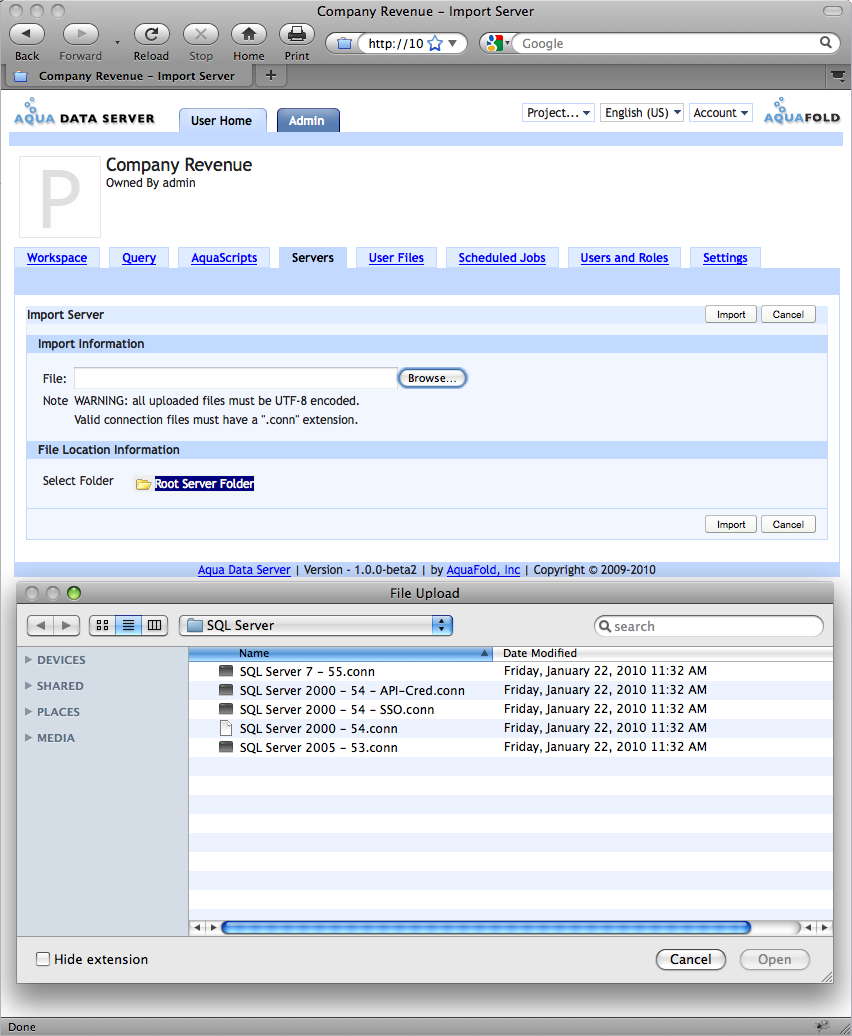Image resolution: width=852 pixels, height=1036 pixels.
Task: Open the SQL Server folder location popup
Action: 316,625
